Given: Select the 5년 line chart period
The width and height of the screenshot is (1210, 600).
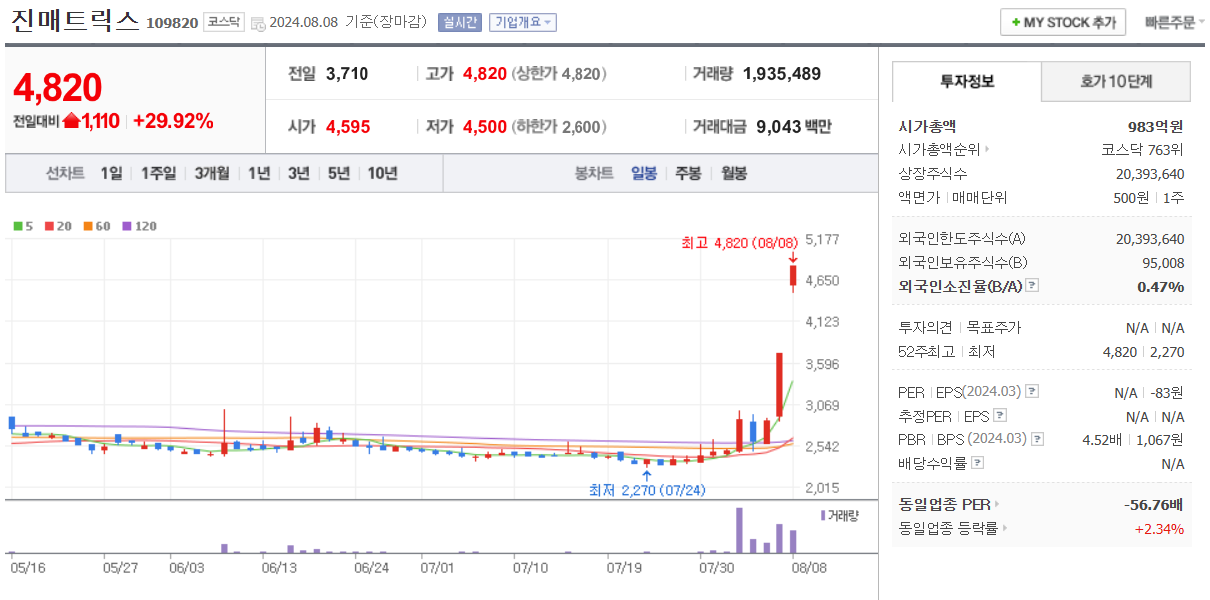Looking at the screenshot, I should [x=338, y=173].
